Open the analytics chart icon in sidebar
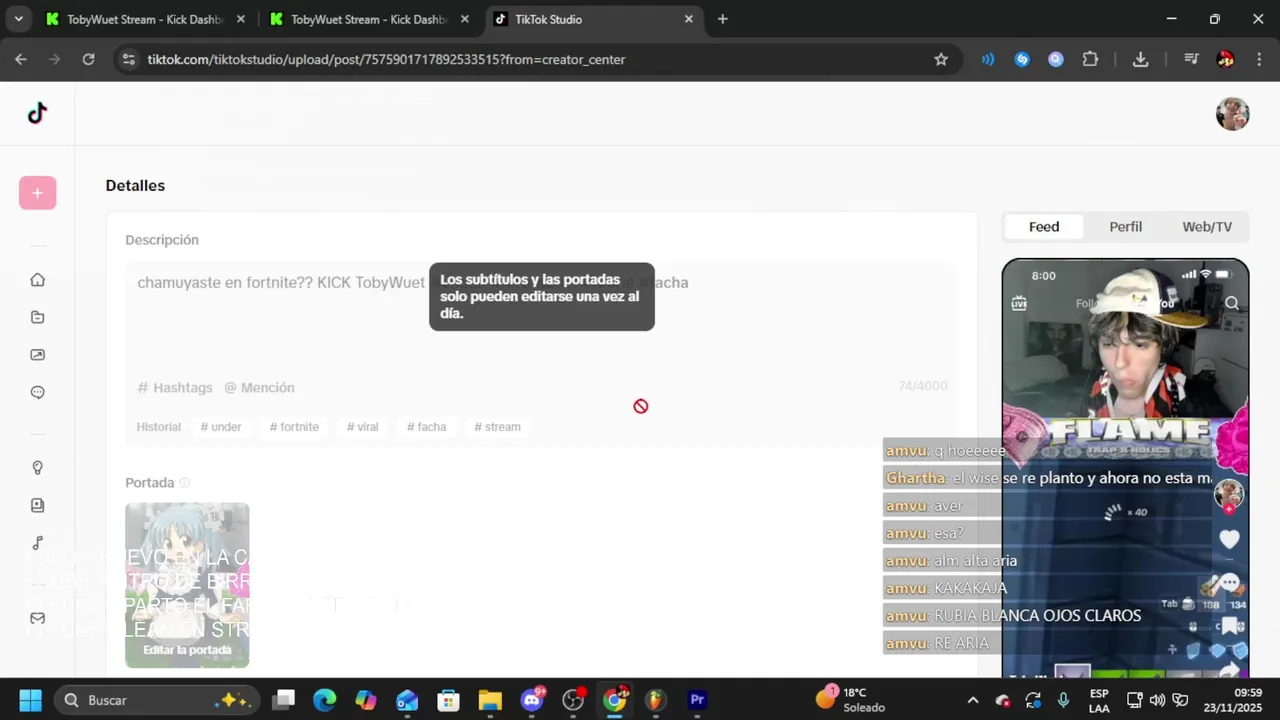This screenshot has height=720, width=1280. [38, 355]
